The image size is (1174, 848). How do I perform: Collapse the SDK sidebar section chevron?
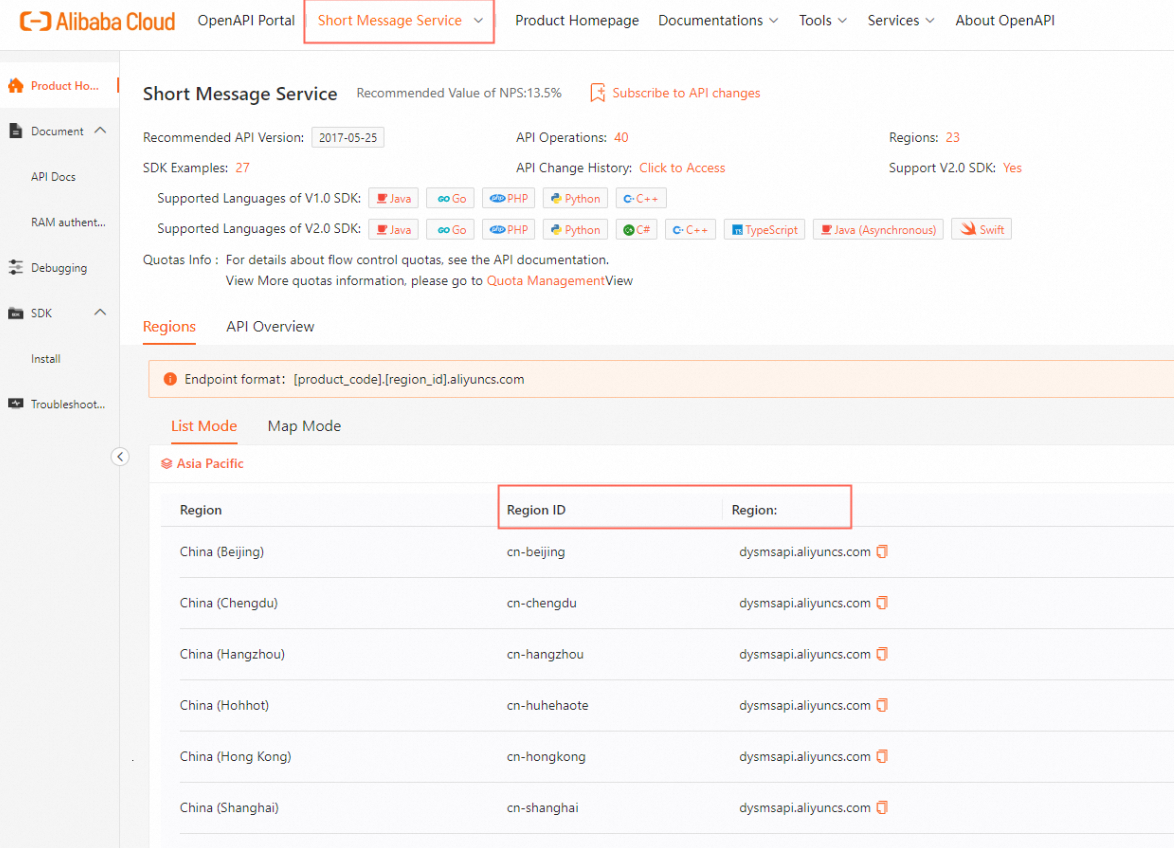(x=100, y=312)
